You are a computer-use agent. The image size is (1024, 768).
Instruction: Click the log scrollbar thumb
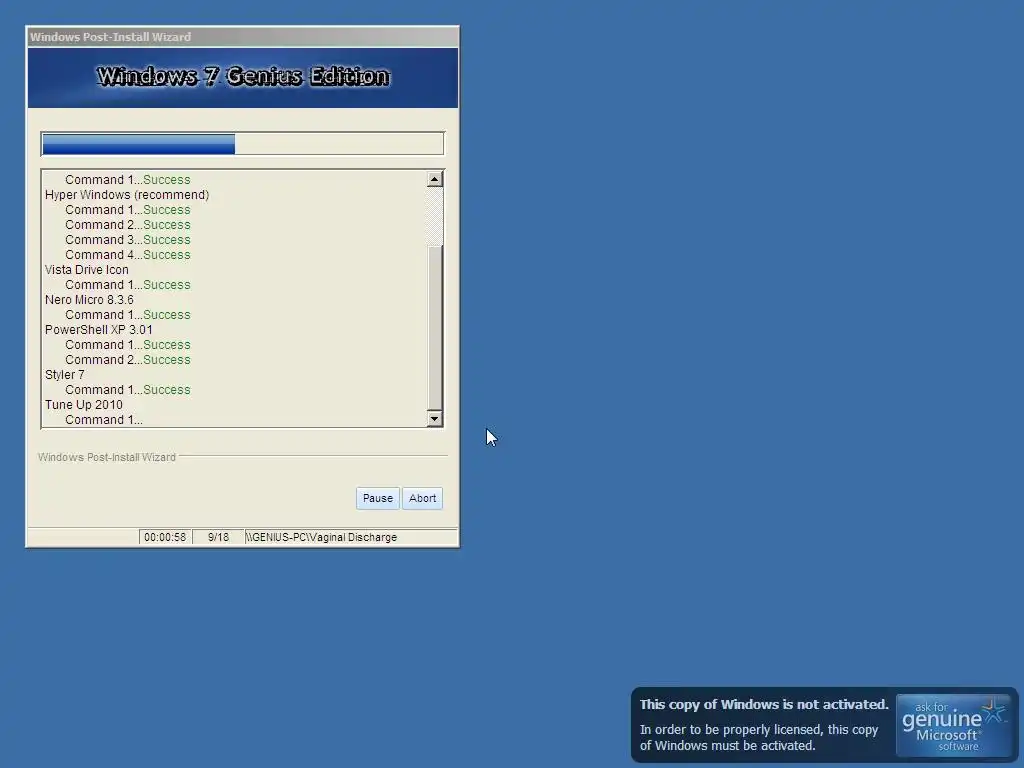pos(434,327)
